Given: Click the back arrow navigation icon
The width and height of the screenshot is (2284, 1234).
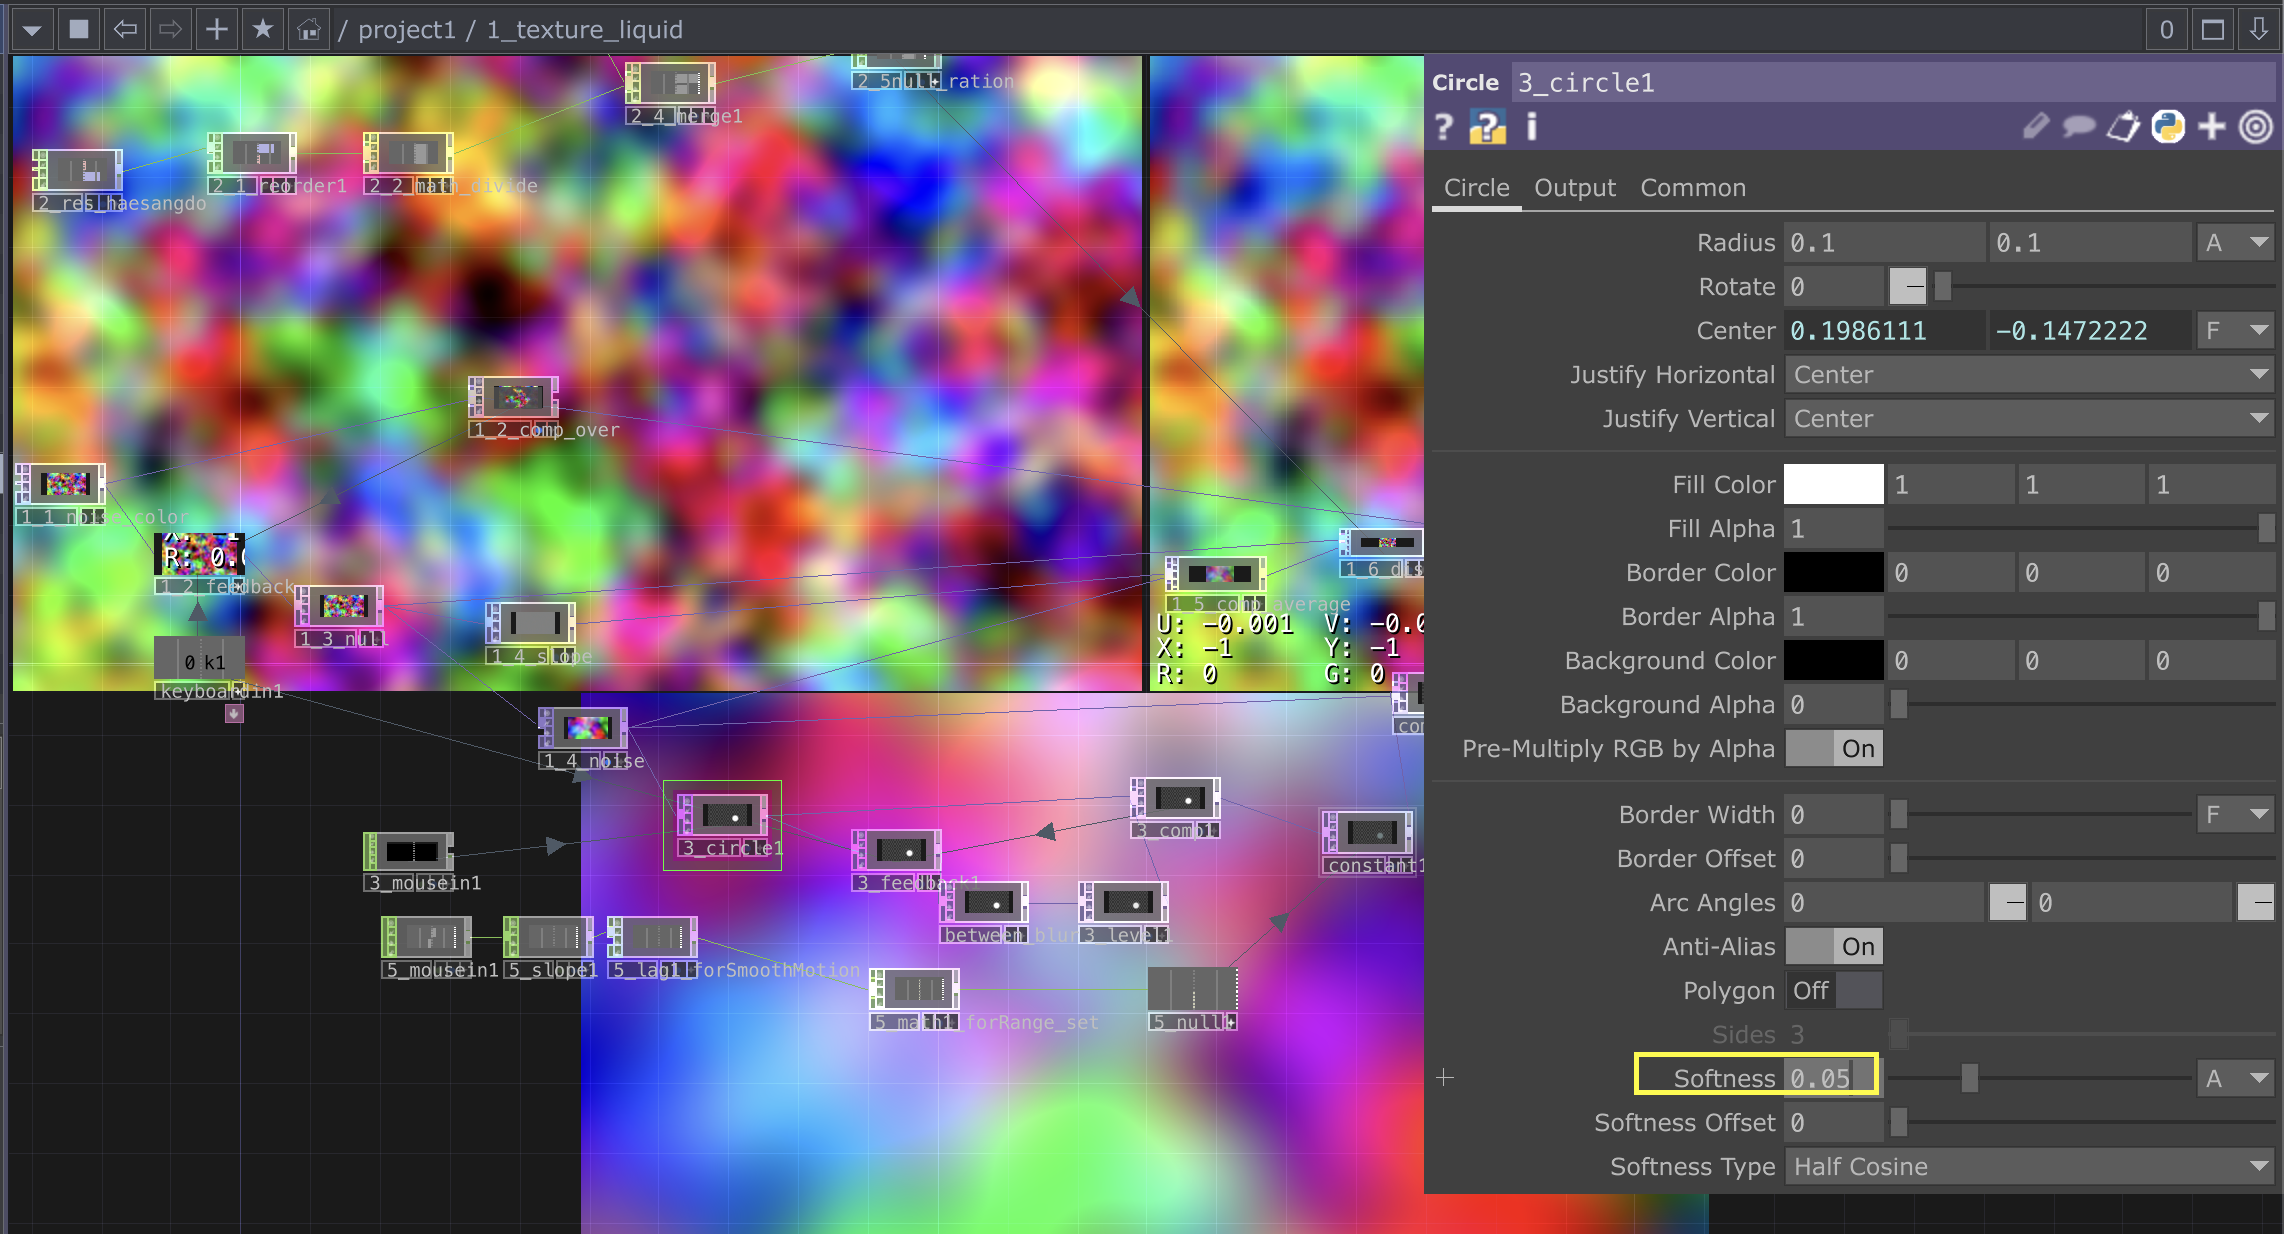Looking at the screenshot, I should (x=125, y=30).
